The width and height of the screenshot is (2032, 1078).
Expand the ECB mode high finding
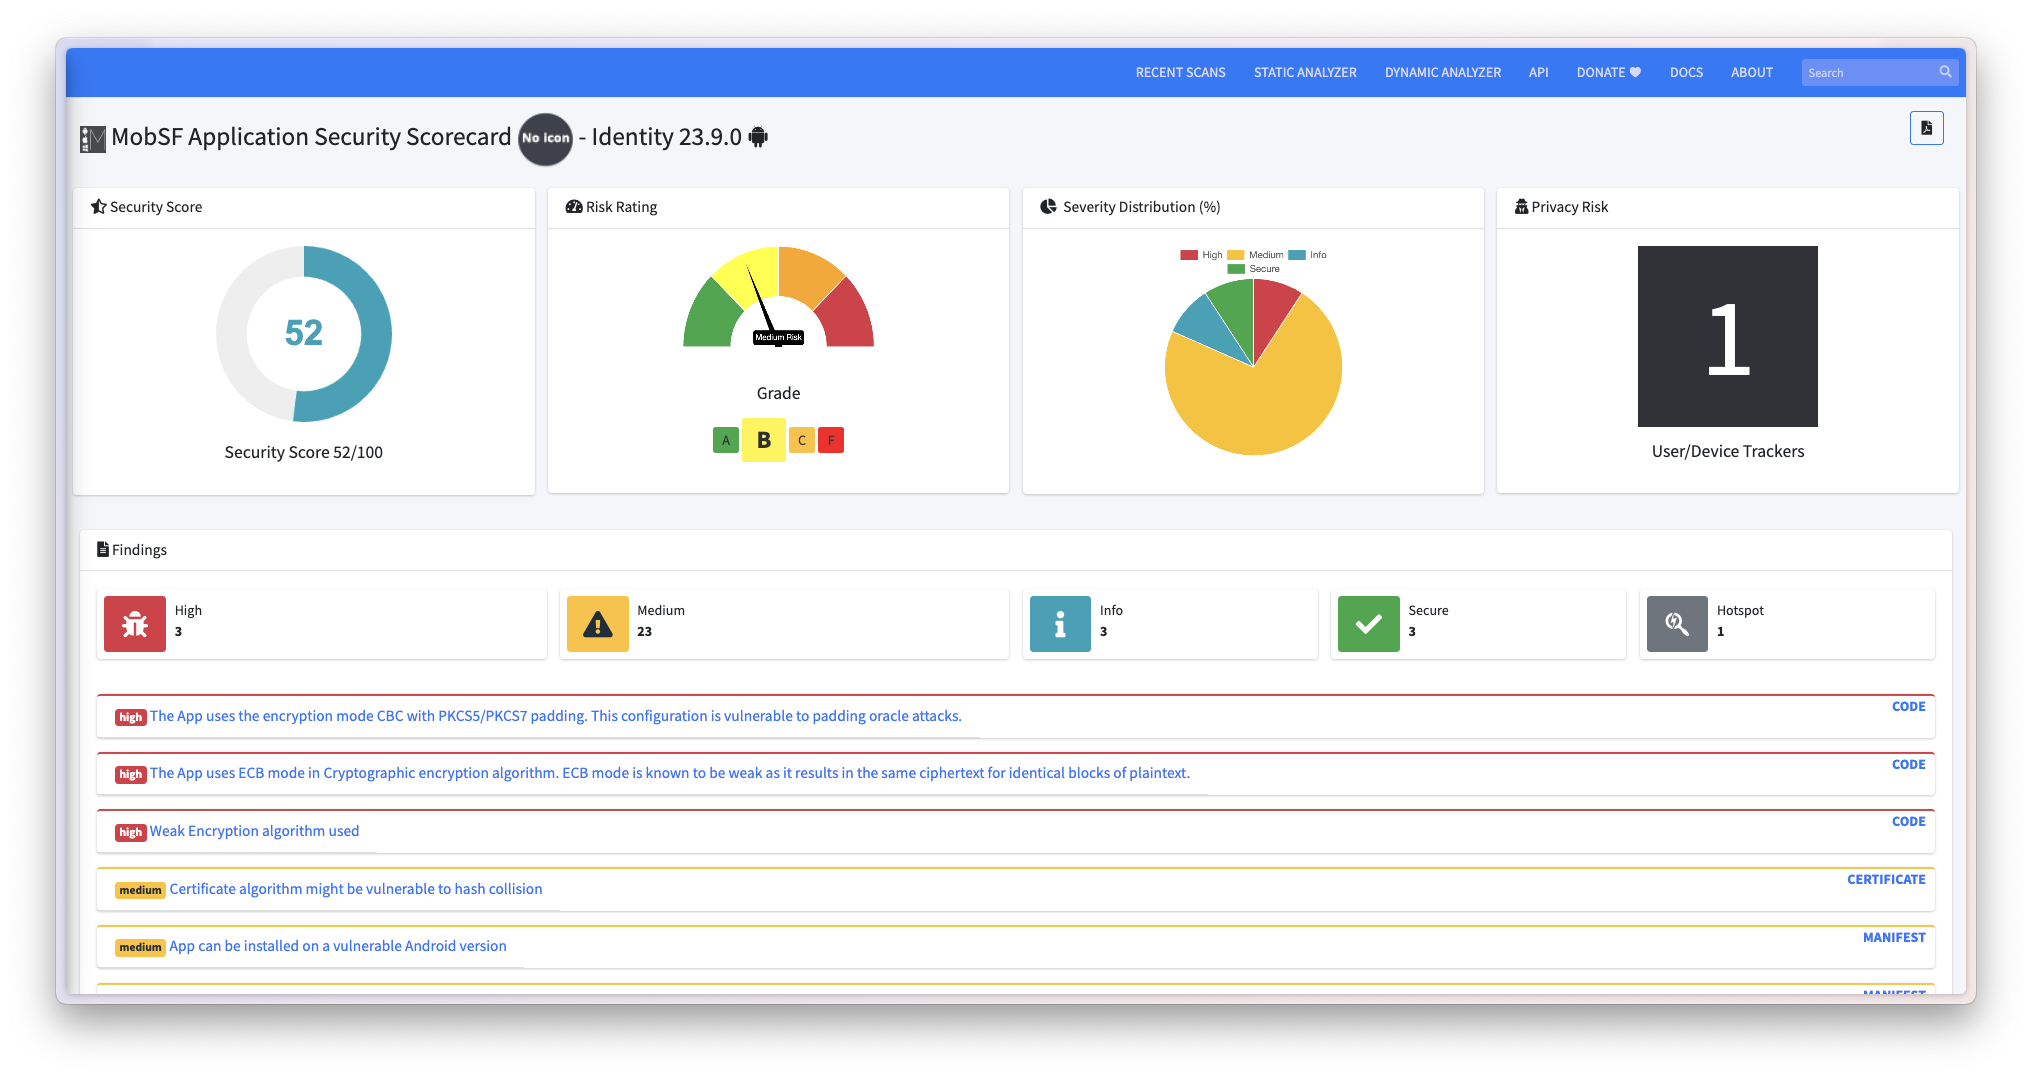click(x=669, y=773)
